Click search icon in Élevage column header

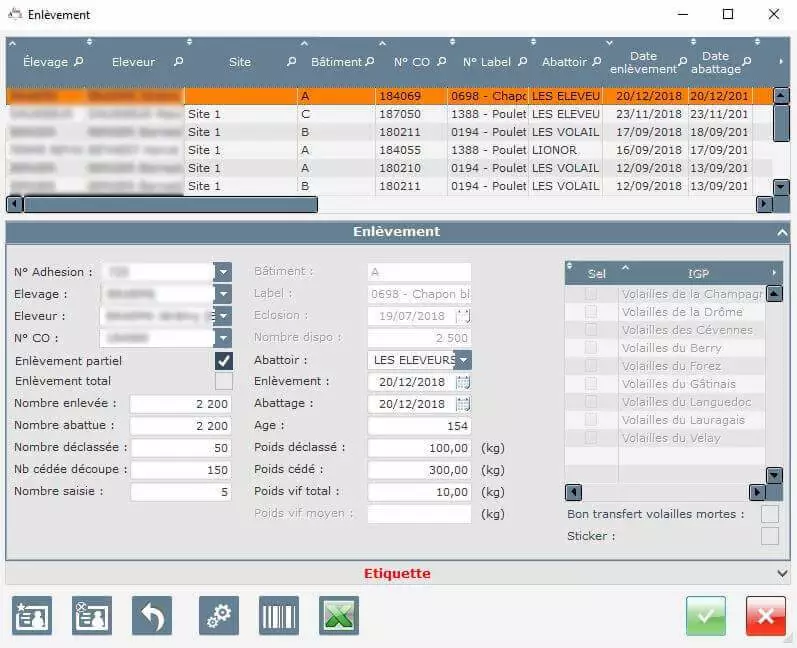[x=78, y=61]
